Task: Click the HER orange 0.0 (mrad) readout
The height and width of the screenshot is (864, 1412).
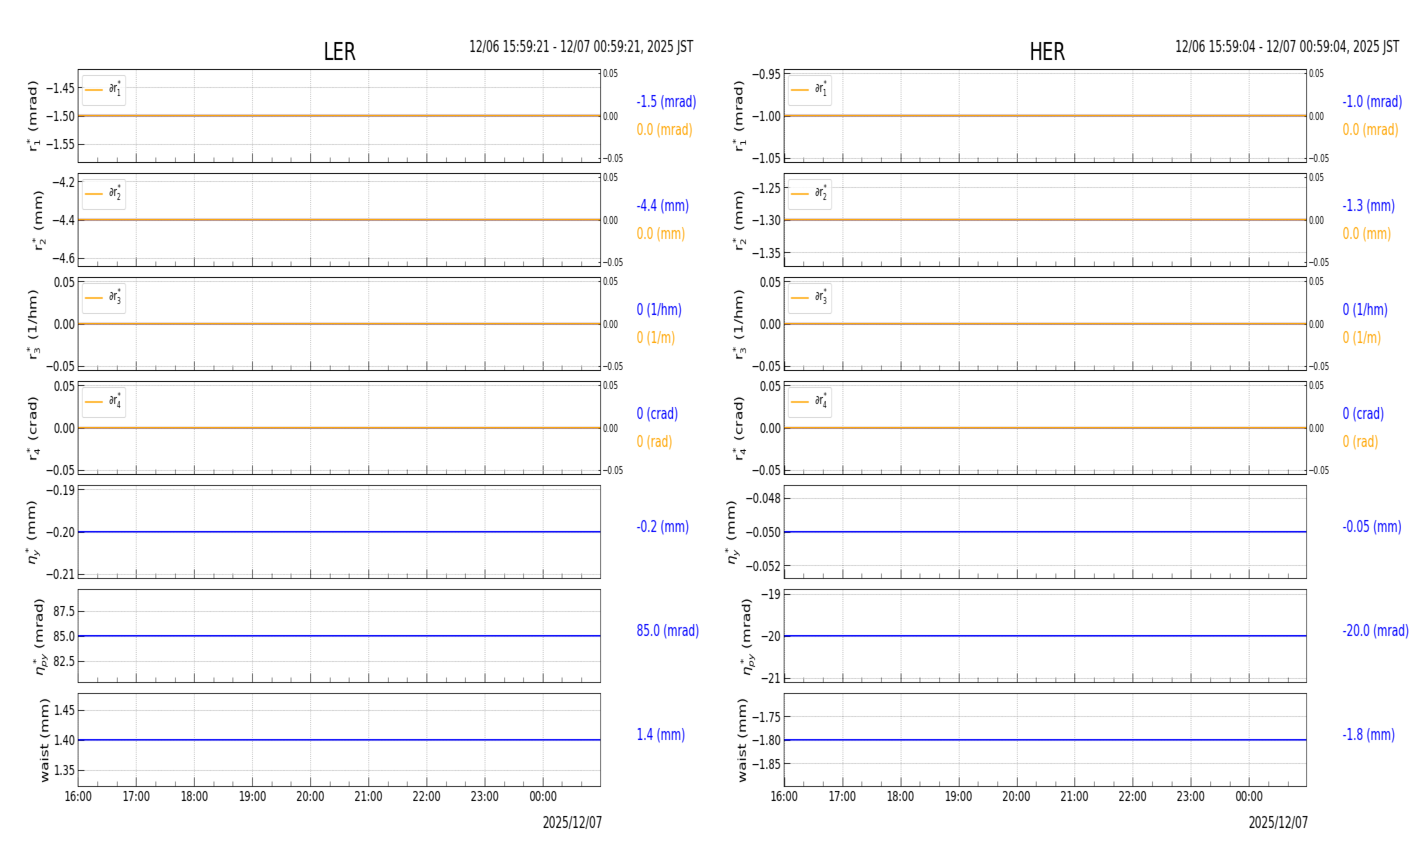Action: (x=1370, y=130)
